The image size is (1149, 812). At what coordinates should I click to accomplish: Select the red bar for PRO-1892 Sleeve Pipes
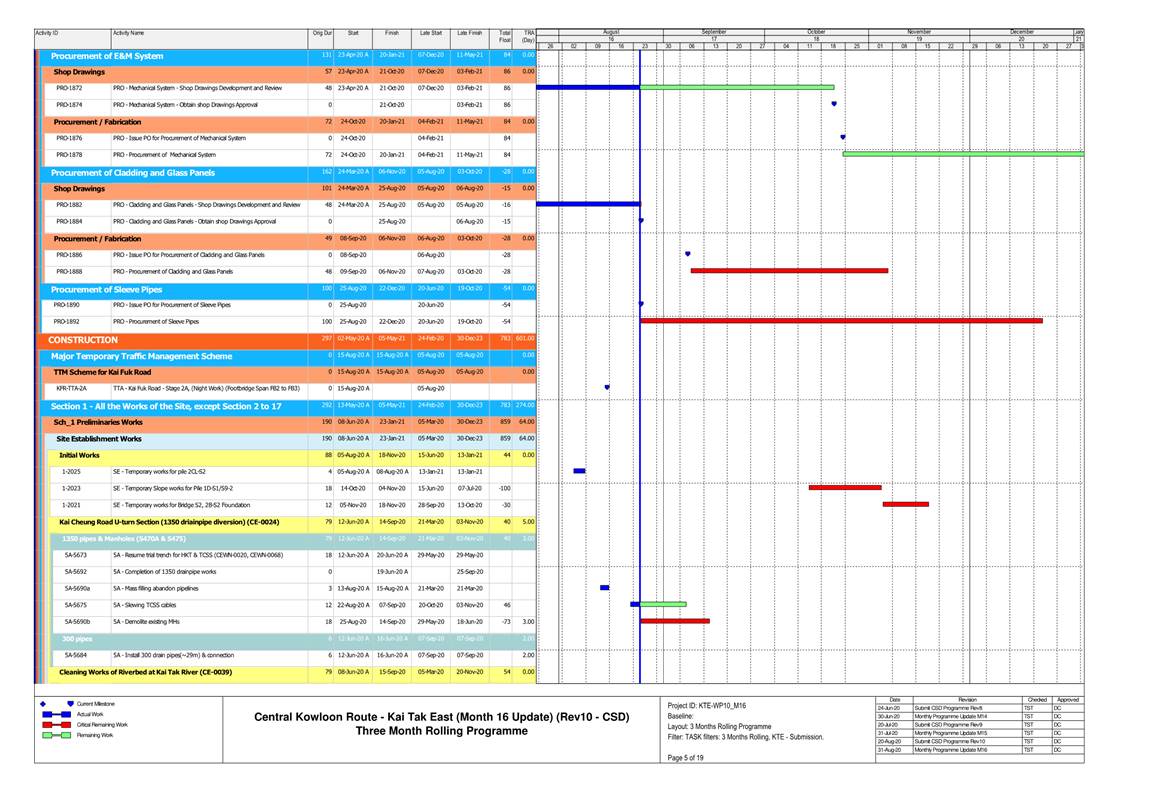[840, 321]
